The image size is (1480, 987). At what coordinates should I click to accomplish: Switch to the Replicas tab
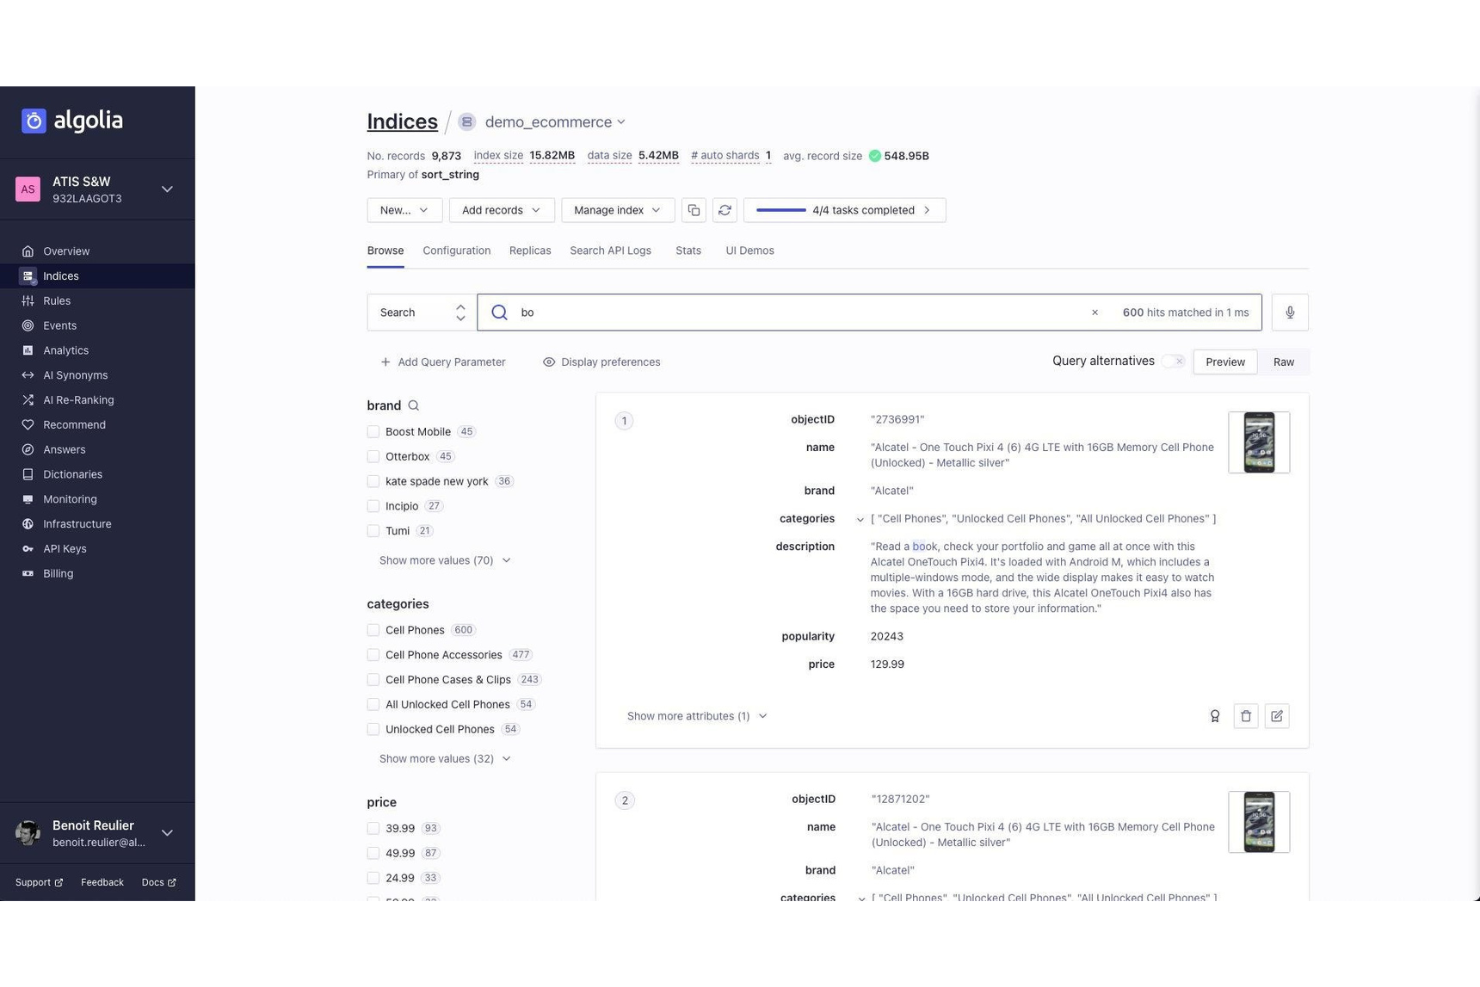[530, 251]
